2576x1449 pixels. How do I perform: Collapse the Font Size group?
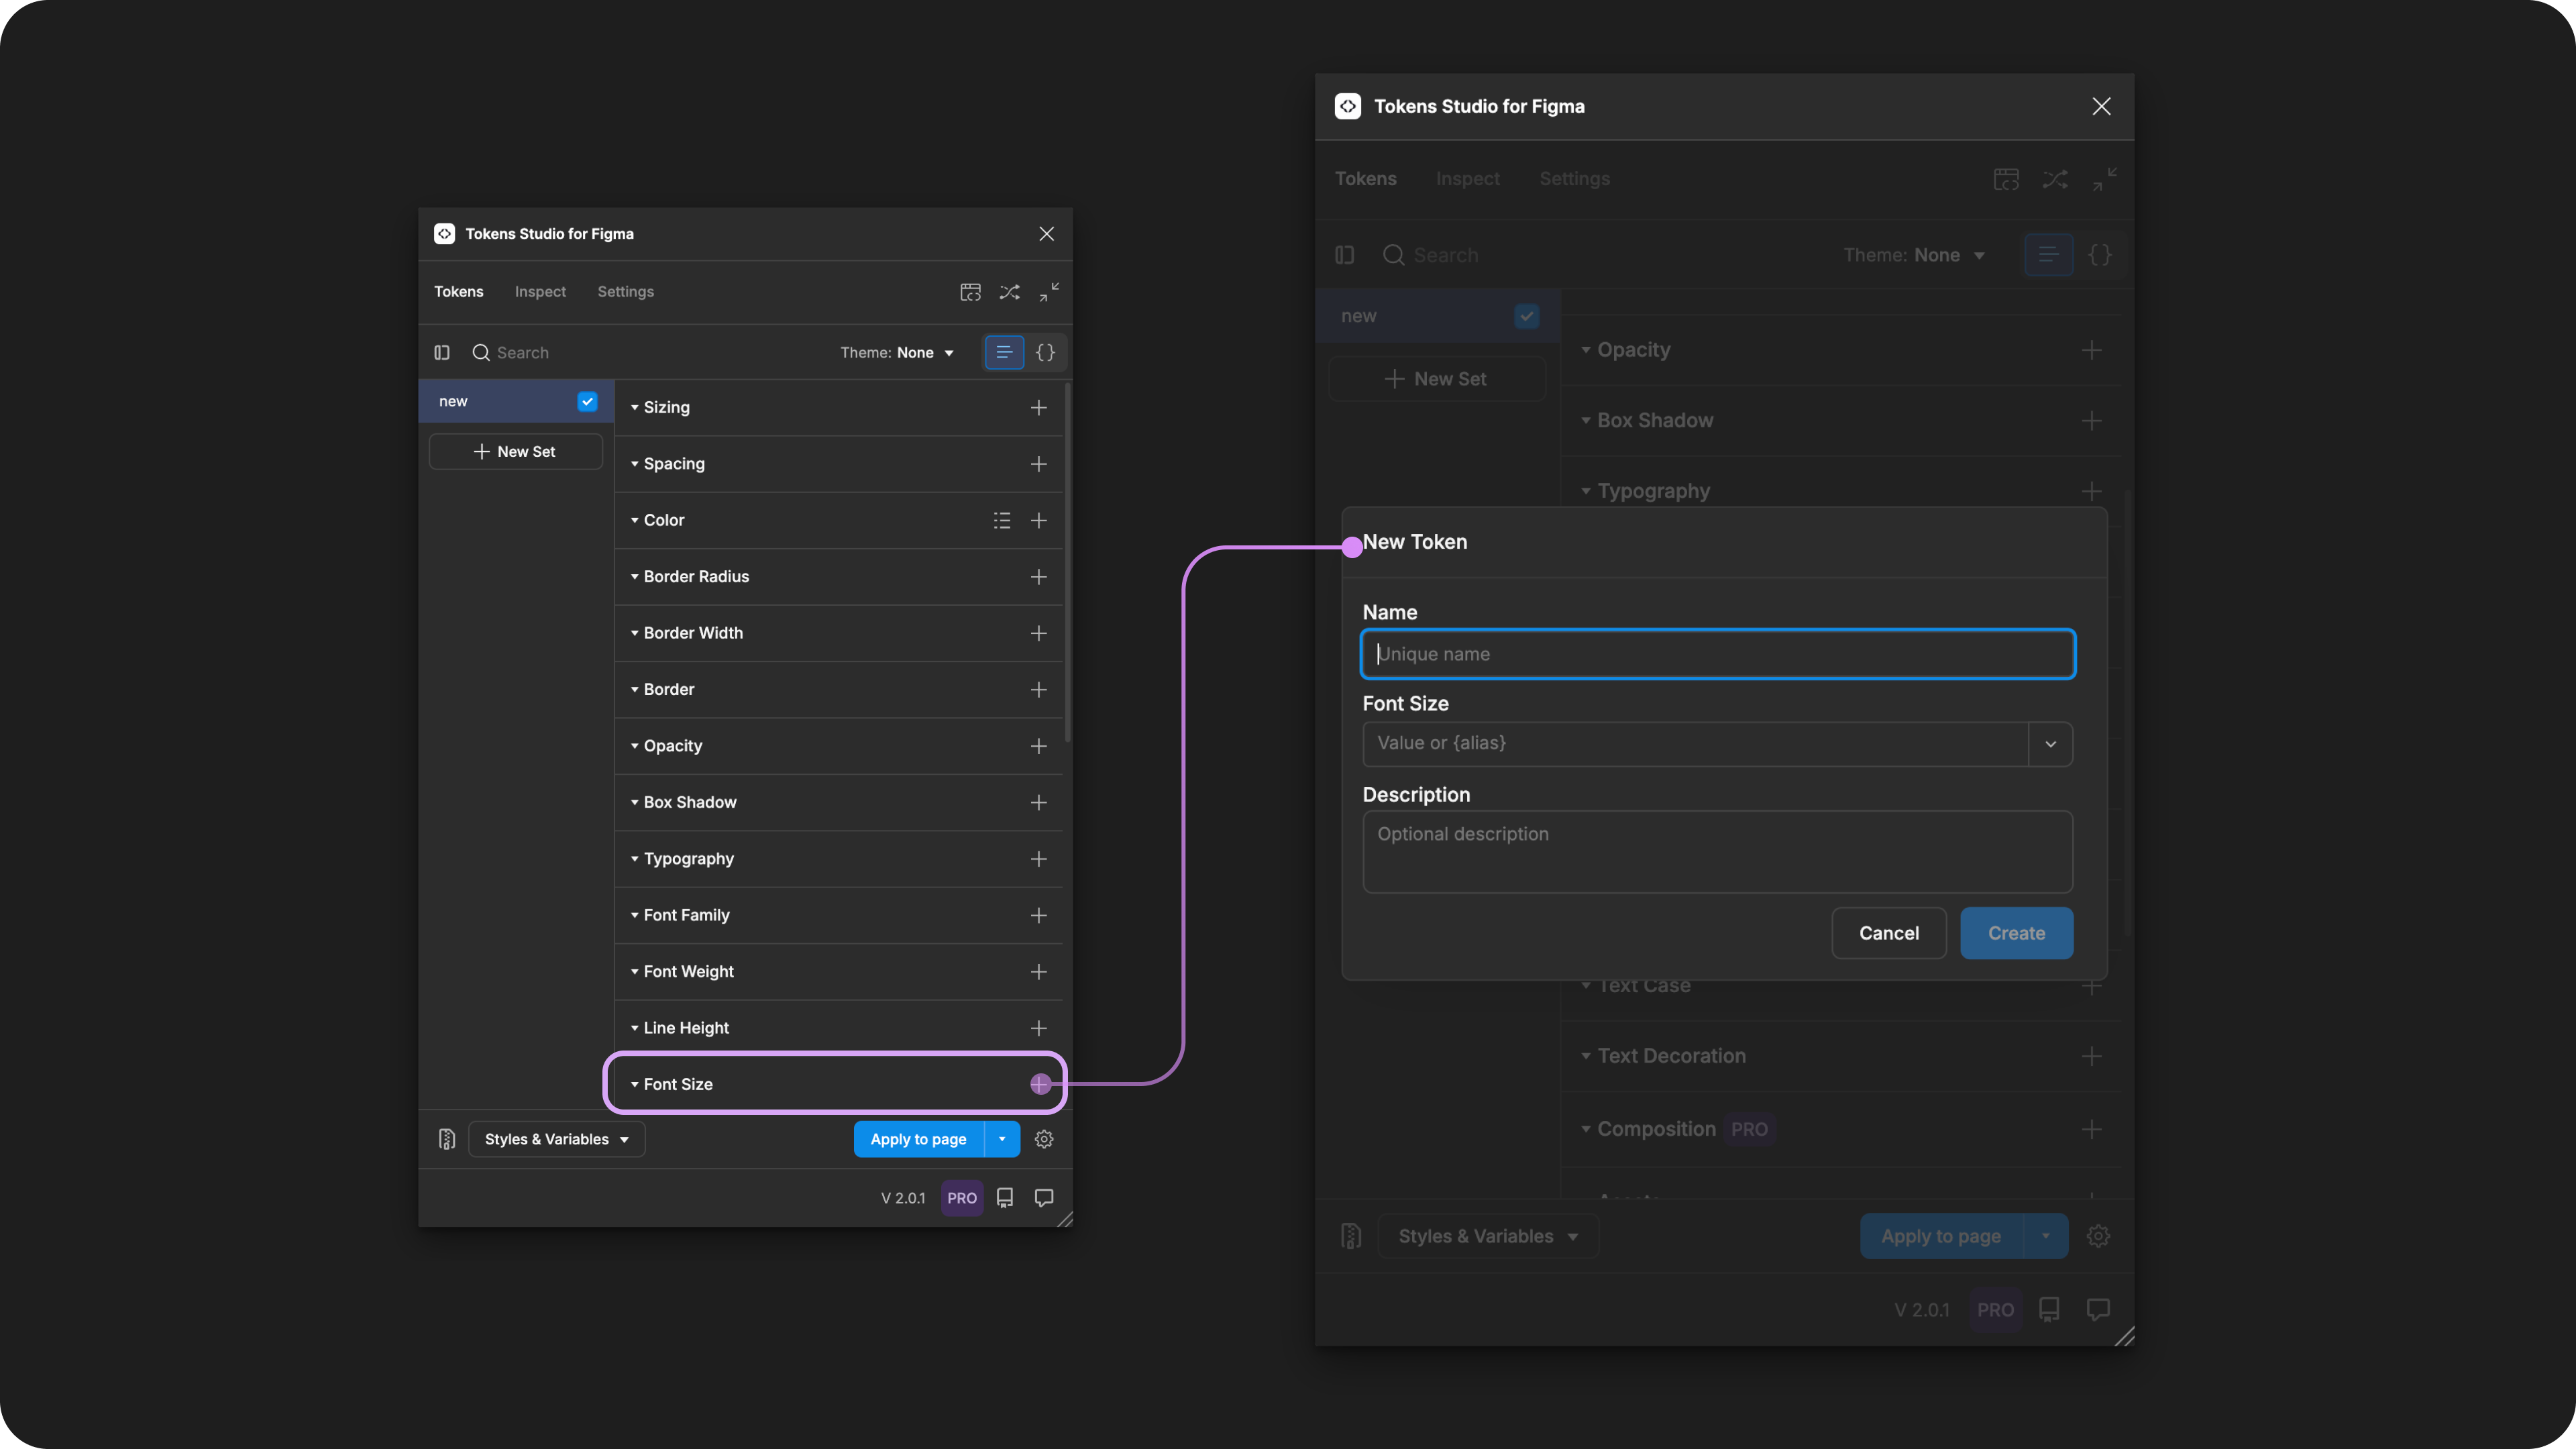634,1084
